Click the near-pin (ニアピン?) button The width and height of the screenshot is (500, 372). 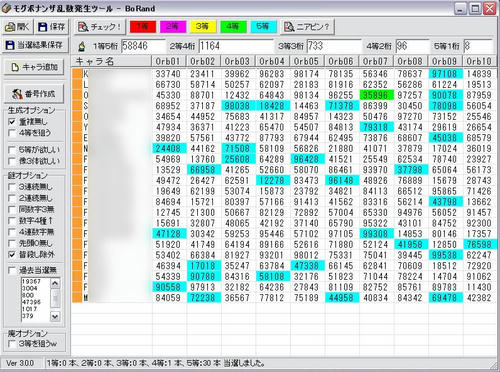click(x=308, y=27)
